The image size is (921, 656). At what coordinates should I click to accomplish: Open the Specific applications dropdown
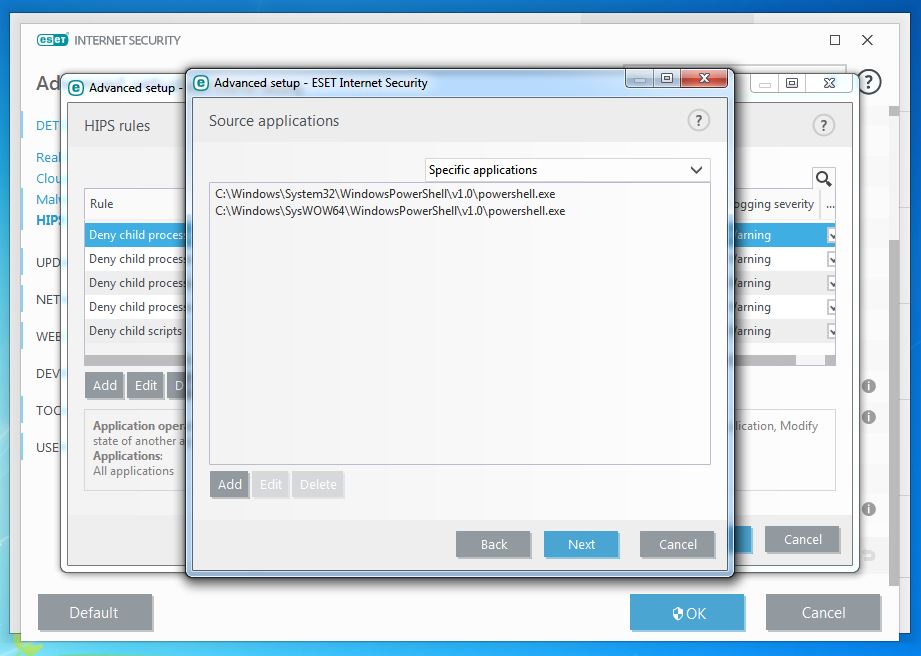point(567,170)
